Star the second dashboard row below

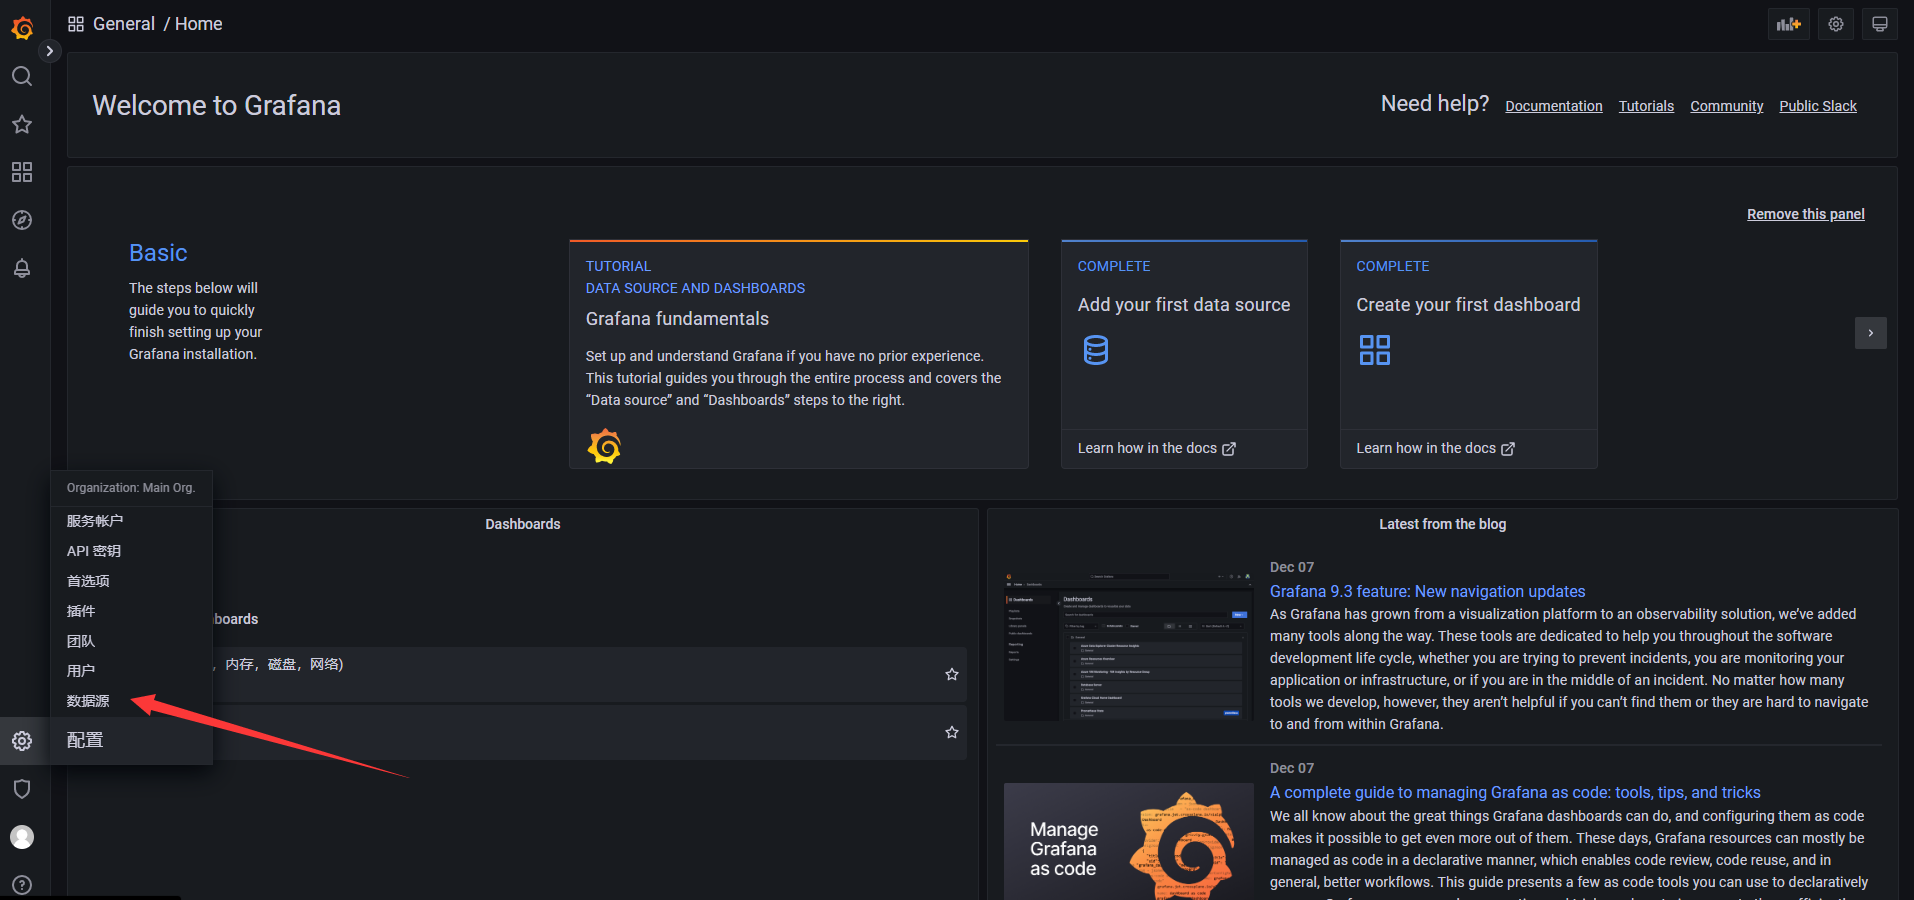(x=952, y=732)
